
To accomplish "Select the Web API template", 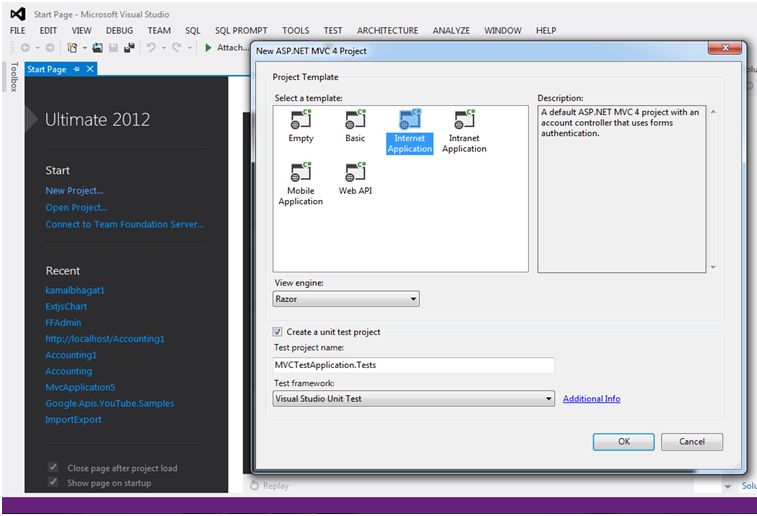I will [x=355, y=179].
